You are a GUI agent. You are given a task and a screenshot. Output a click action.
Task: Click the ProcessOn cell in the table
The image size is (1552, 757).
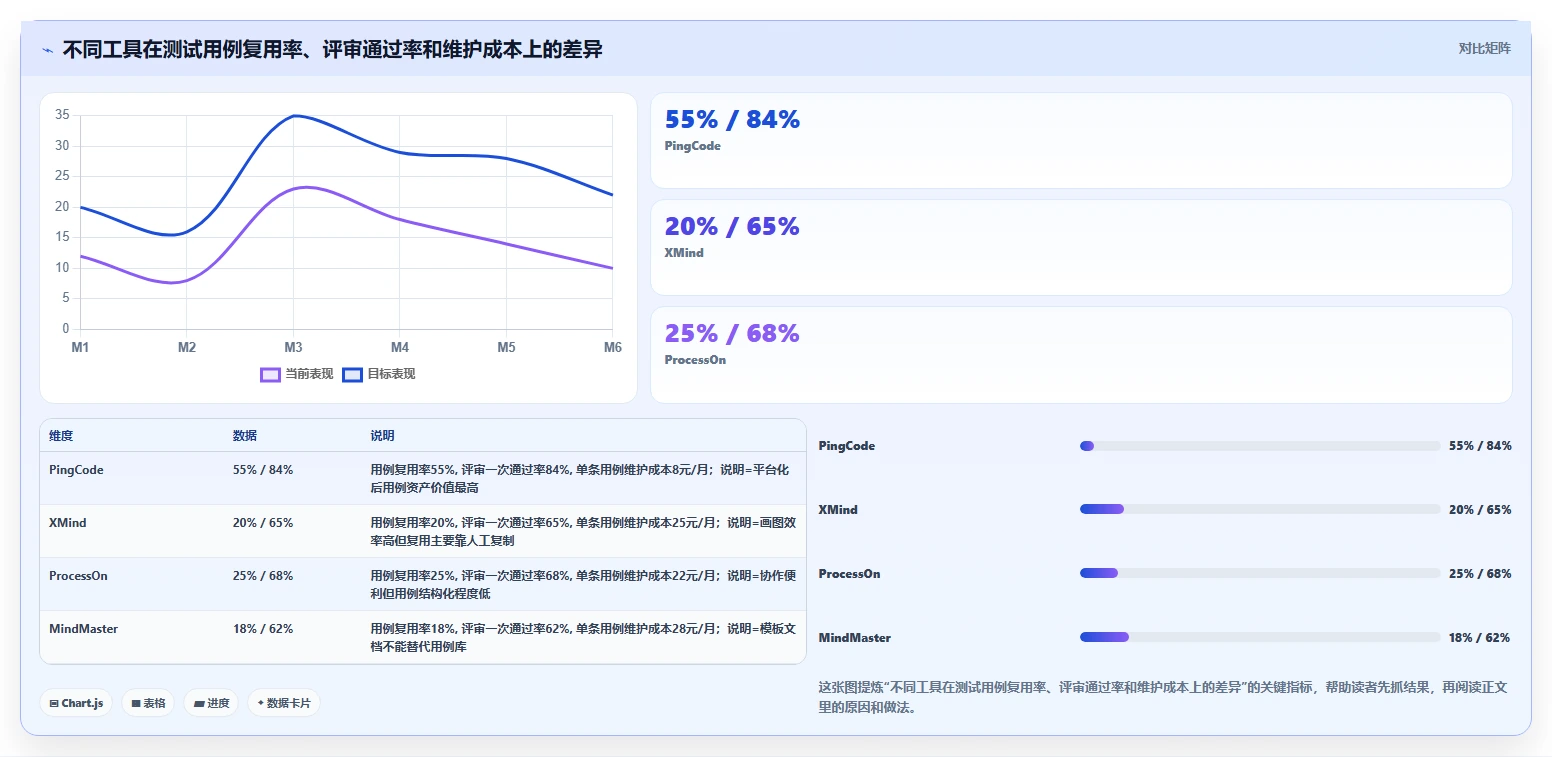click(78, 576)
